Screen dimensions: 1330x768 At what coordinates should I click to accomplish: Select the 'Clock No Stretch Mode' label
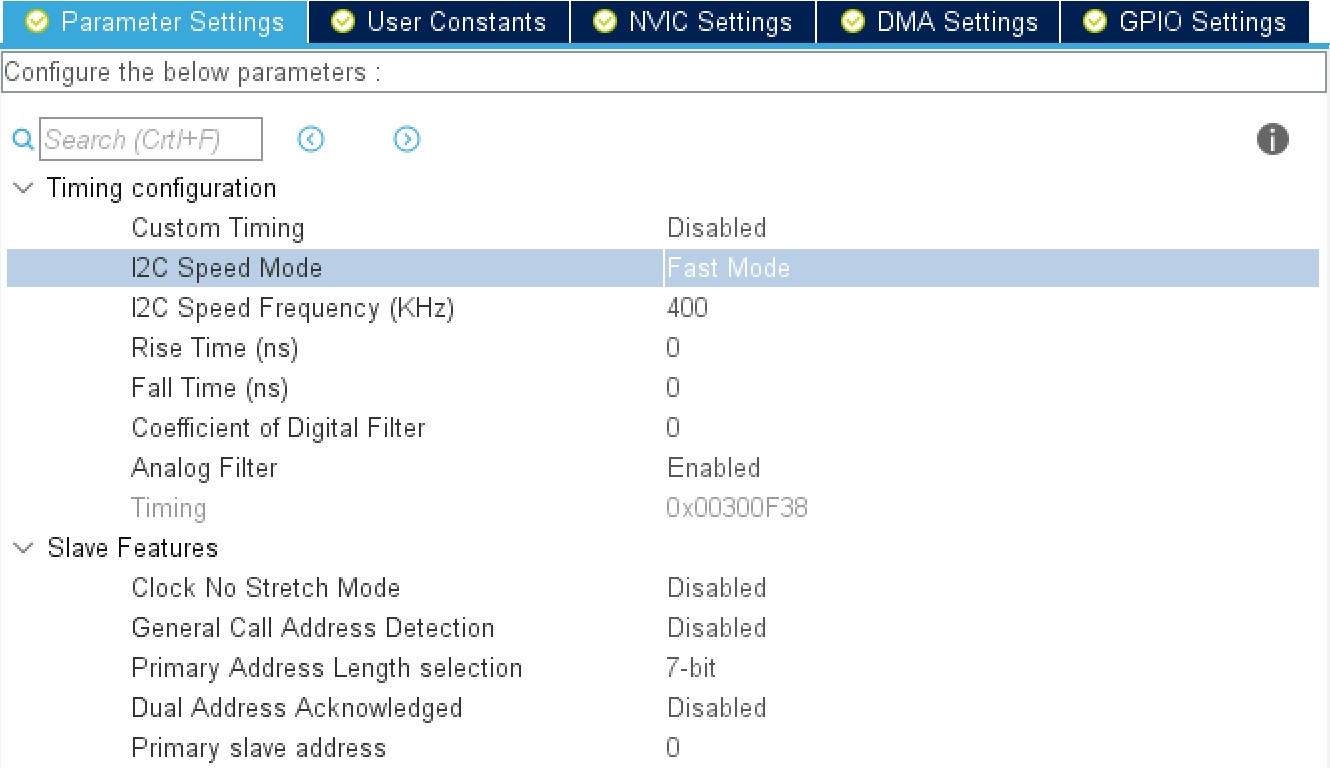coord(266,588)
